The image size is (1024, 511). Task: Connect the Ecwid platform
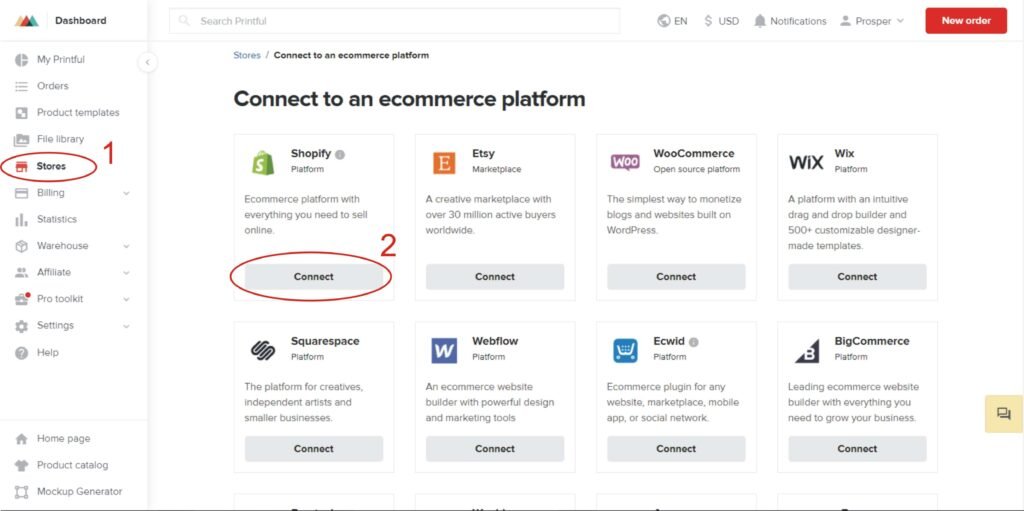pos(676,449)
